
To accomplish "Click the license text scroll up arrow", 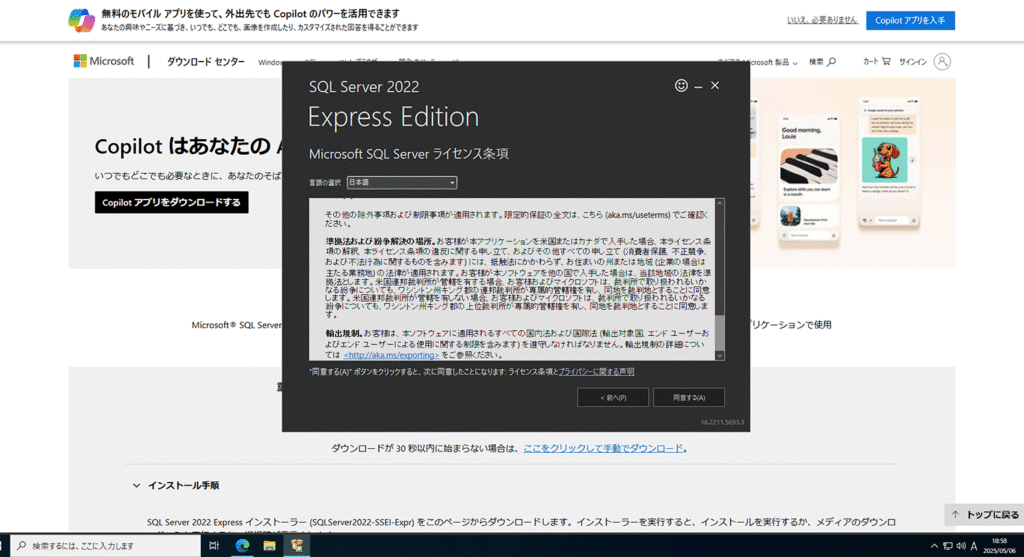I will pos(720,203).
